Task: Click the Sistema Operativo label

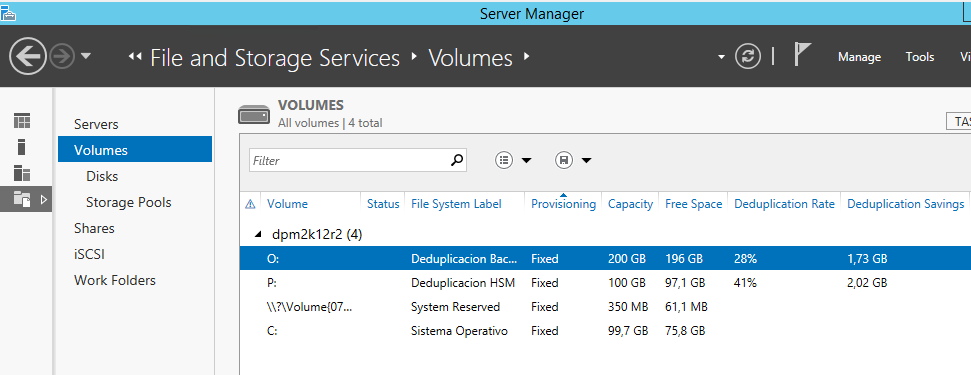Action: [x=459, y=331]
